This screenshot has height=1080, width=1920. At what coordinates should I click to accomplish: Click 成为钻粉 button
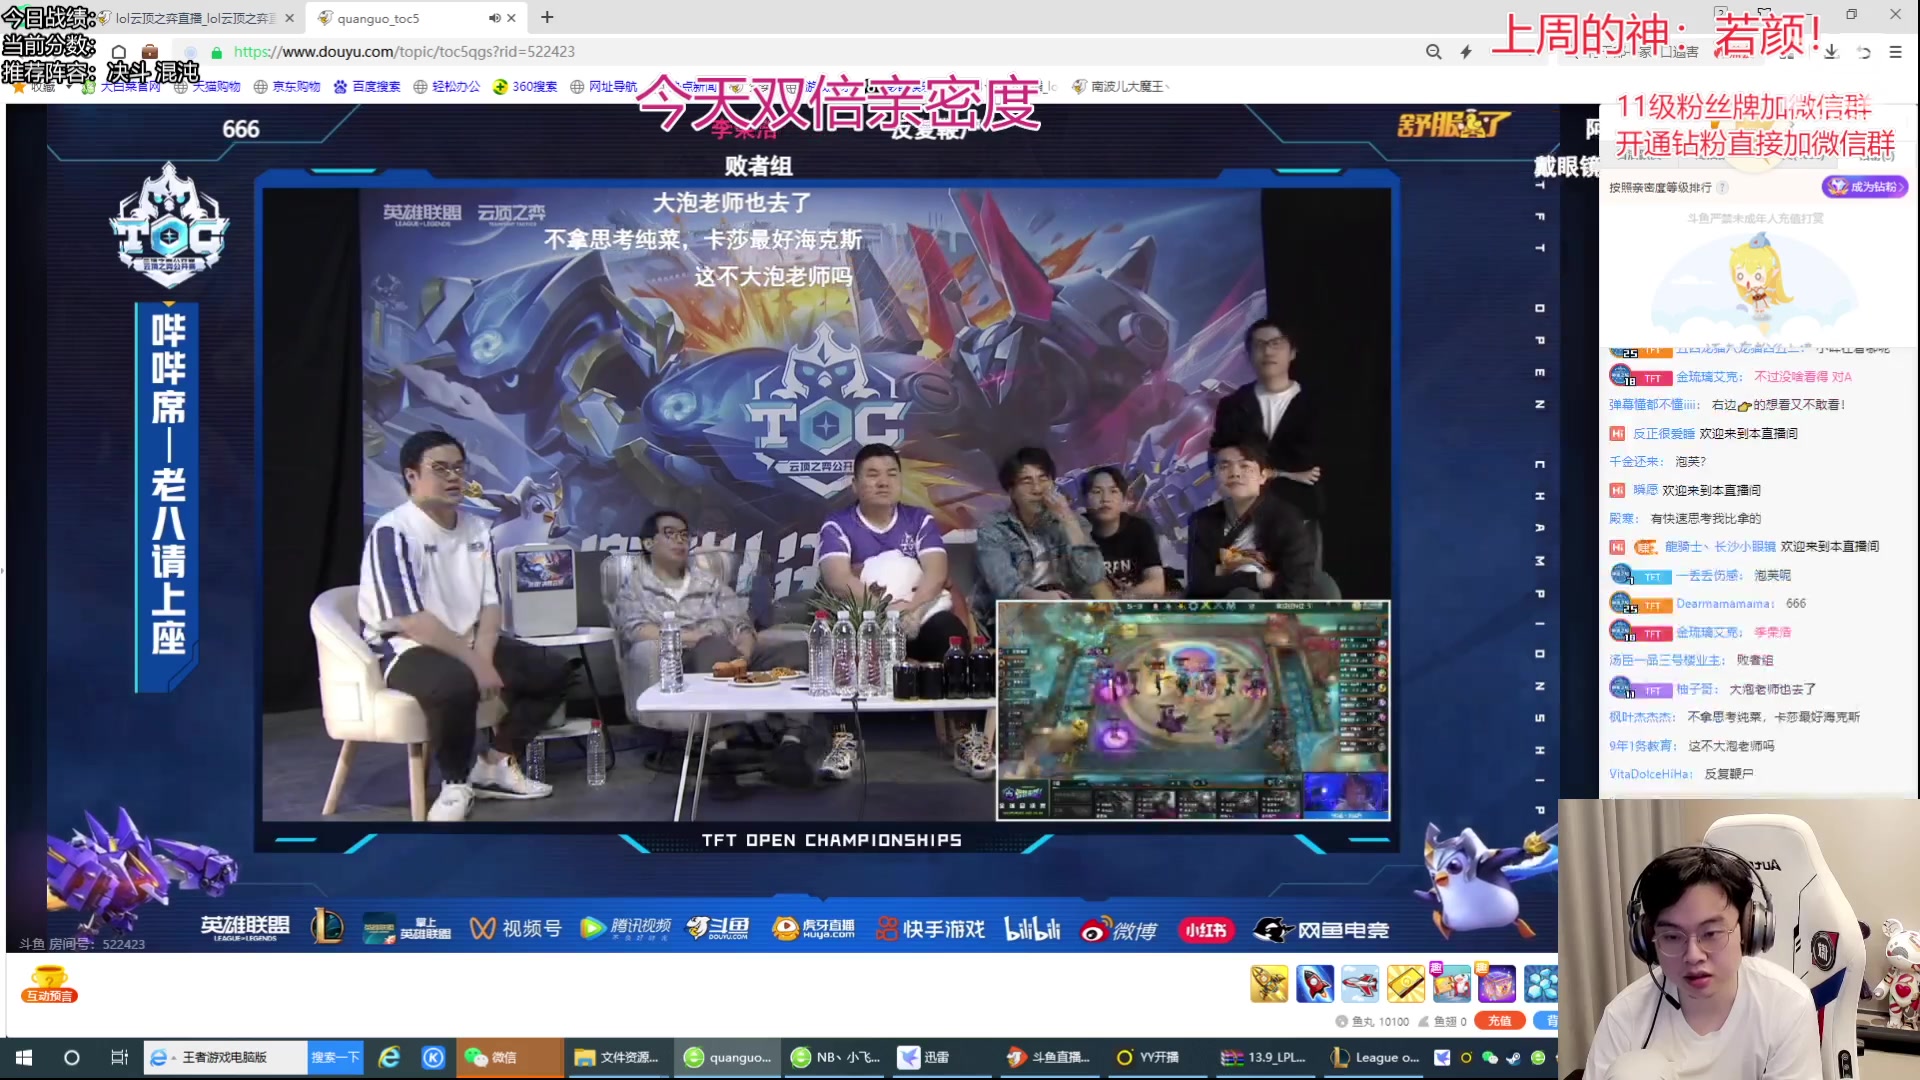click(x=1864, y=187)
